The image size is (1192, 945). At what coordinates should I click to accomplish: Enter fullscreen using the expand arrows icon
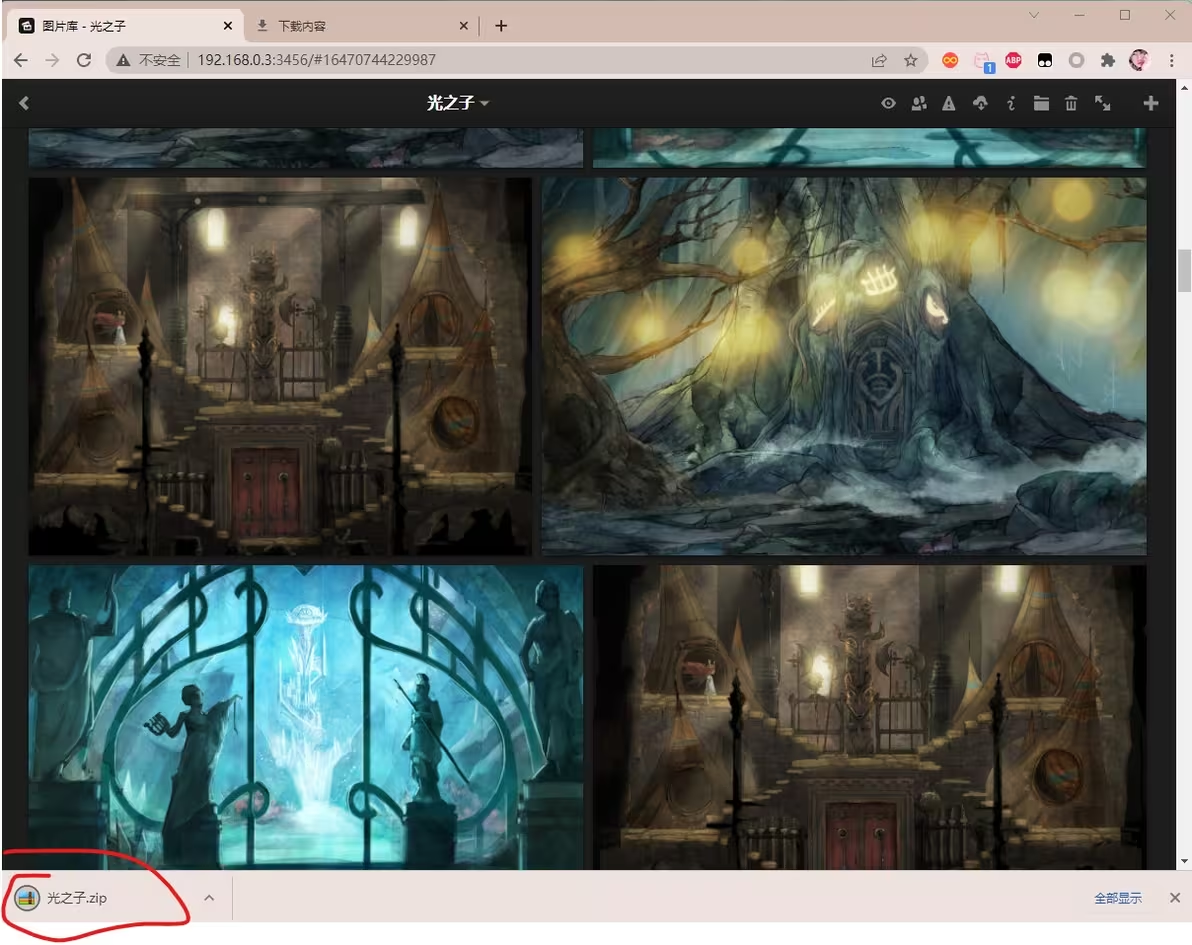pos(1103,103)
